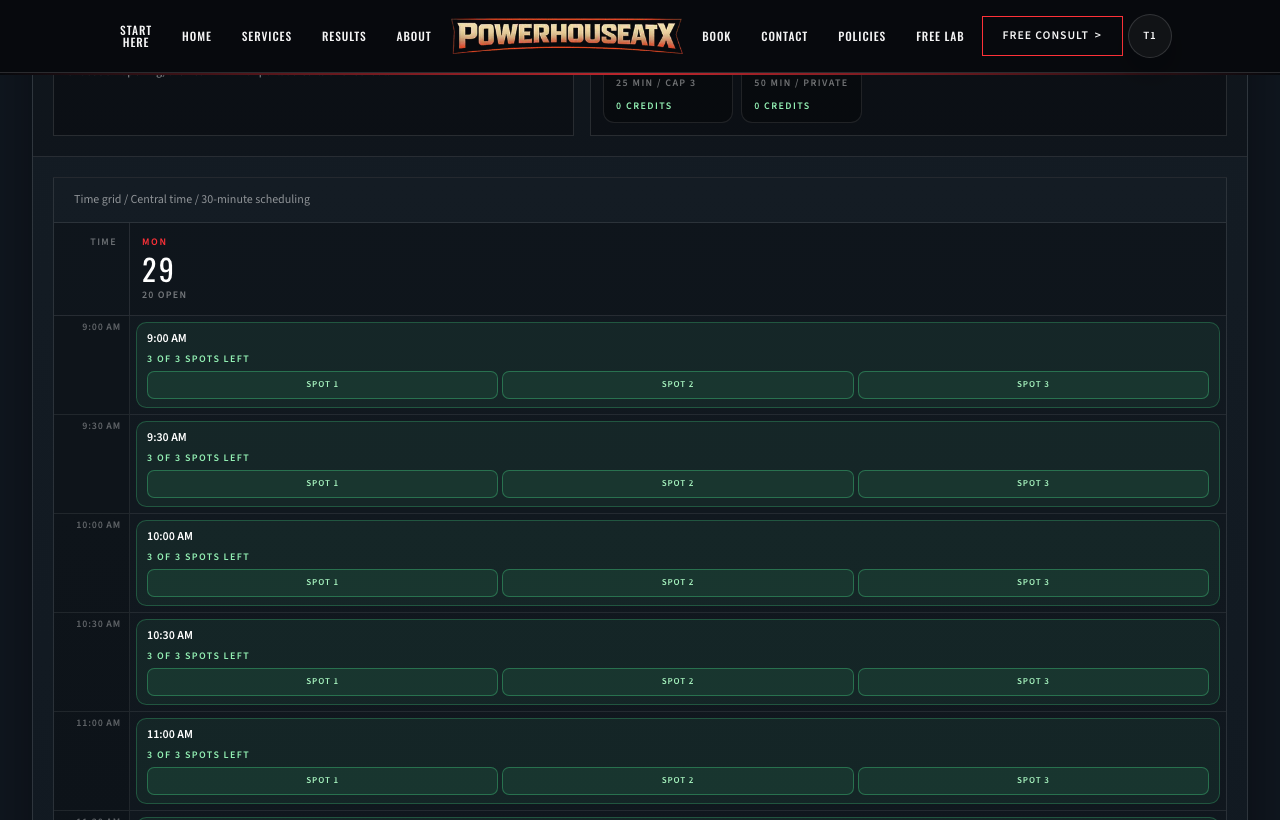Book Spot 3 at 9:00 AM
This screenshot has width=1280, height=820.
[x=1033, y=385]
